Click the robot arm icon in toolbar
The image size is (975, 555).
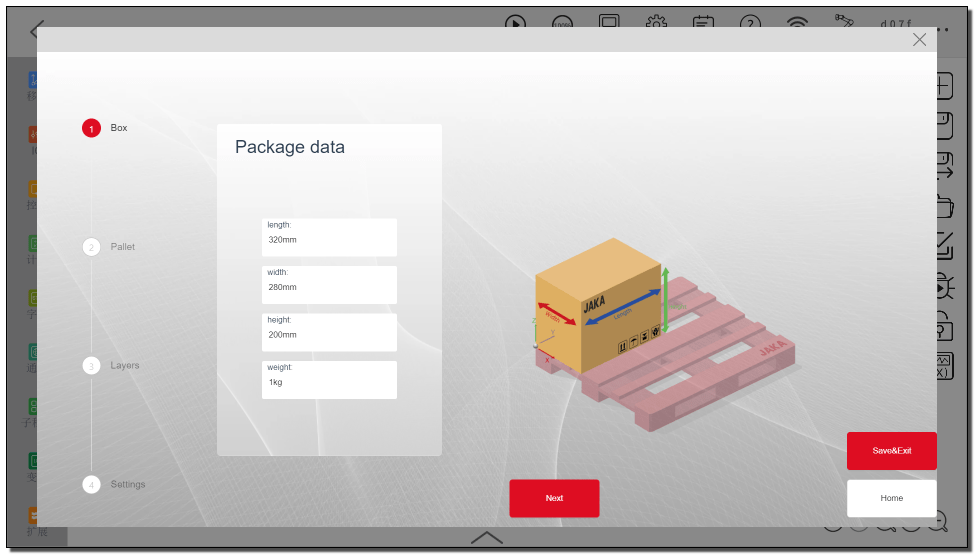pos(843,21)
